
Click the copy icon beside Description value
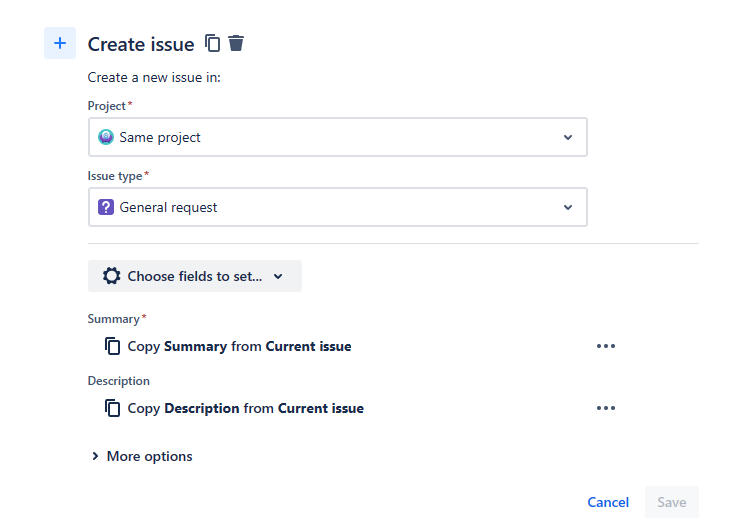pos(113,408)
